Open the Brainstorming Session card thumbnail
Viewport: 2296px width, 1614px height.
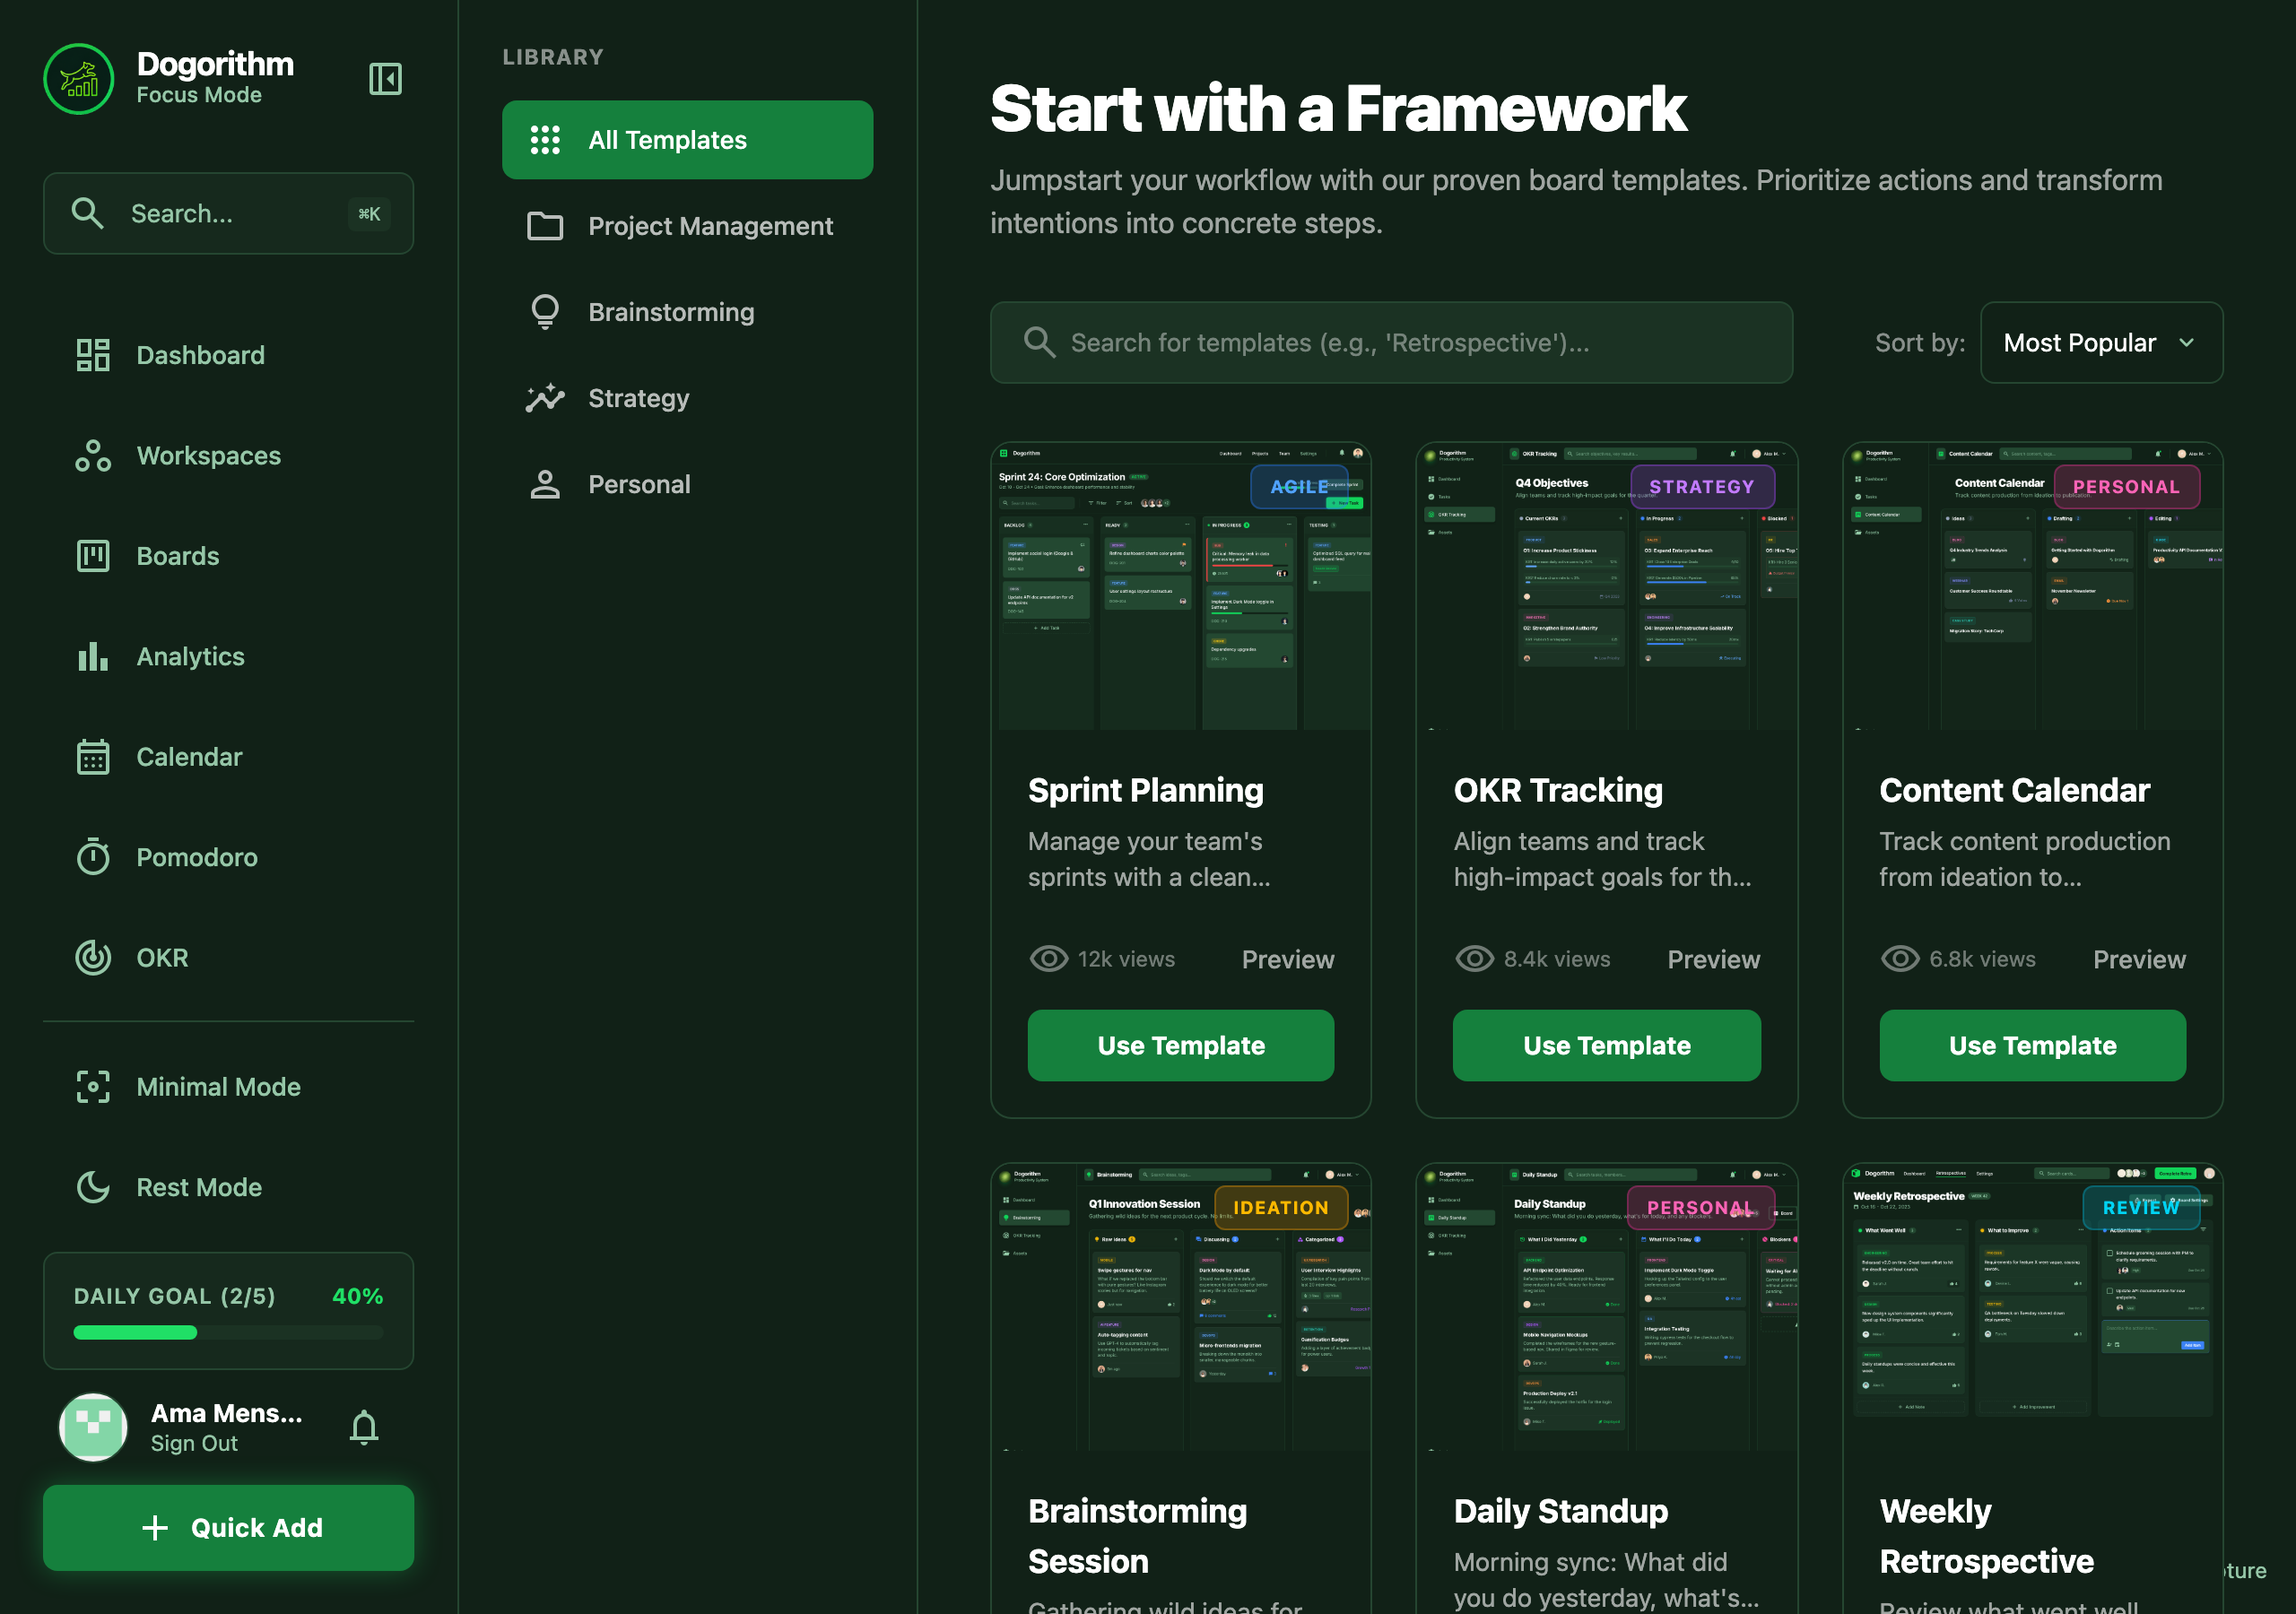click(1180, 1307)
